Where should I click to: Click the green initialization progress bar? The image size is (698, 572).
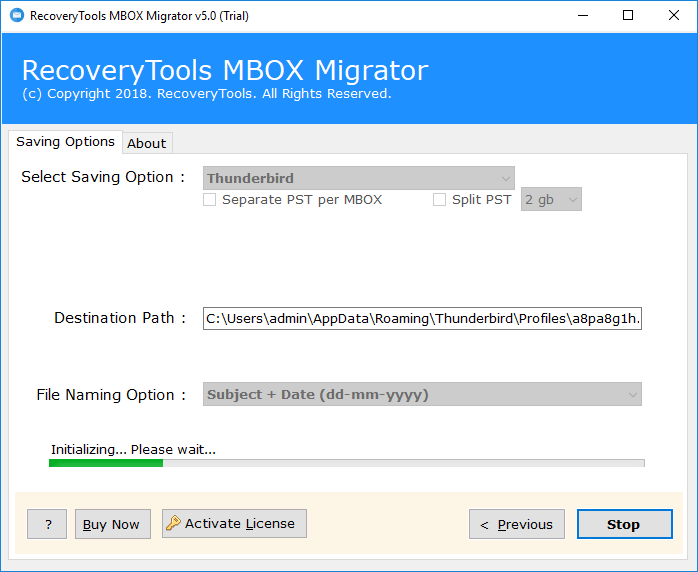pyautogui.click(x=346, y=463)
